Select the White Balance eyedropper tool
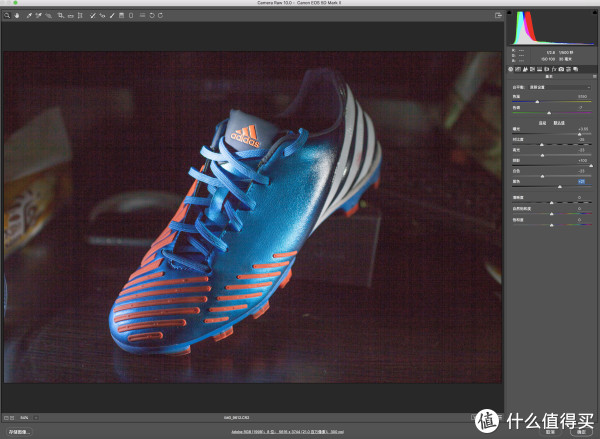This screenshot has width=600, height=439. pos(29,15)
